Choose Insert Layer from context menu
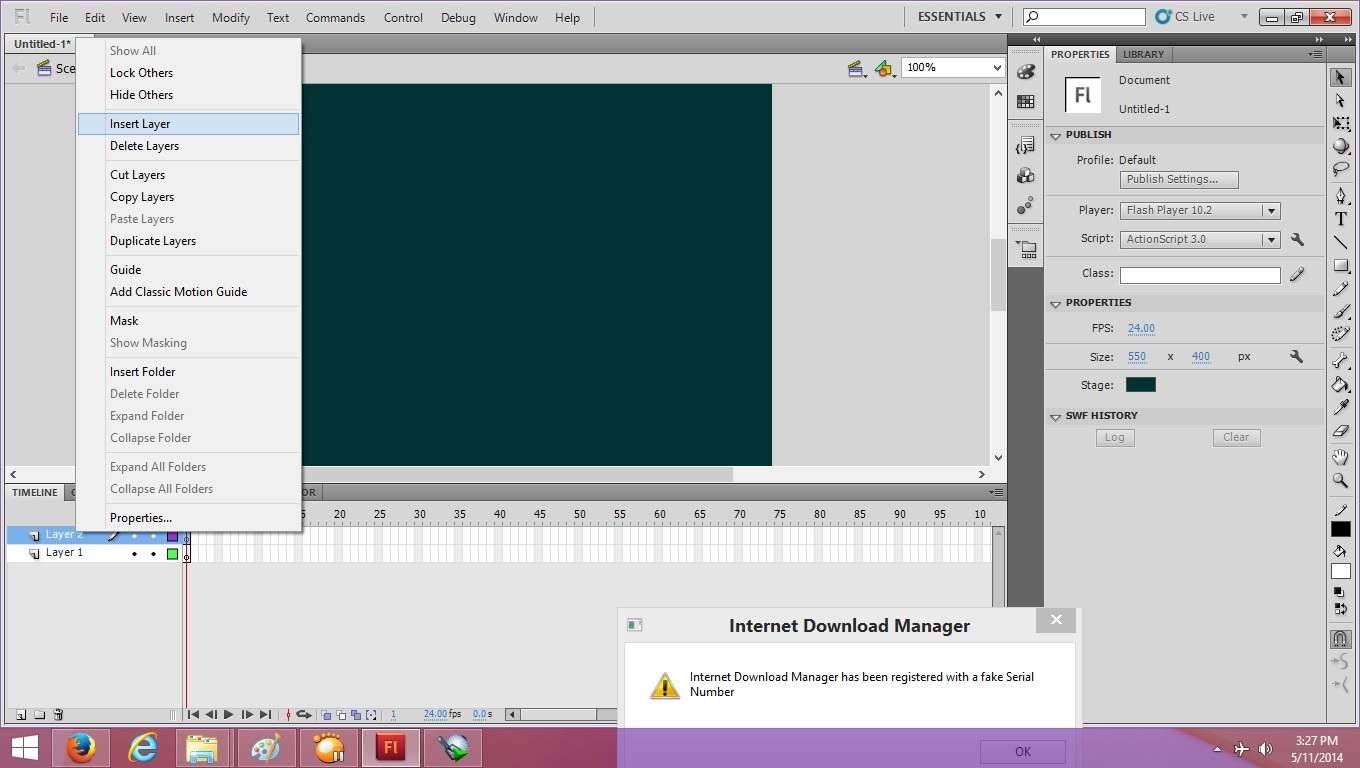Viewport: 1360px width, 768px height. click(188, 124)
